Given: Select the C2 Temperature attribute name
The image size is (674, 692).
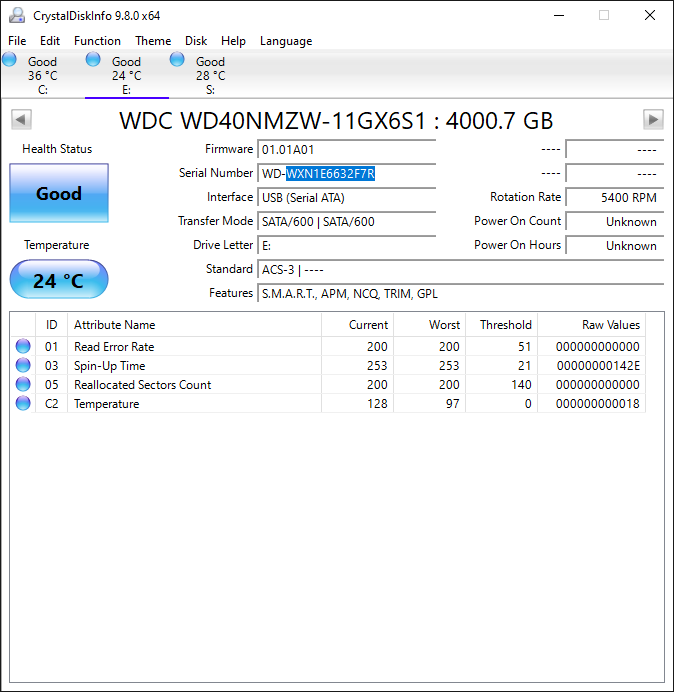Looking at the screenshot, I should tap(106, 404).
